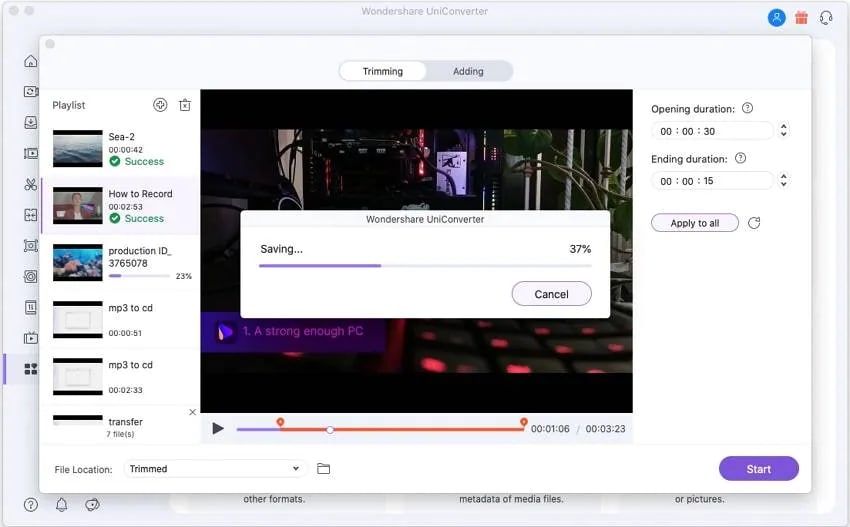
Task: Select the mp3 to cd 00:00:51 item
Action: pos(120,320)
